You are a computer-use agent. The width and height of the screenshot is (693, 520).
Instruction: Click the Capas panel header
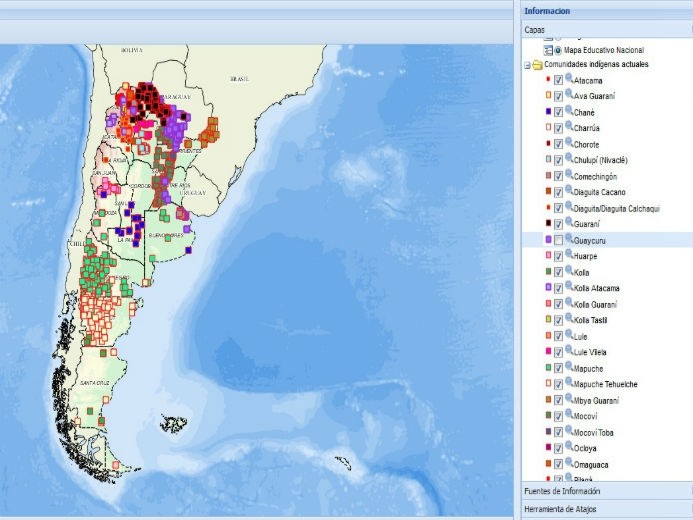535,30
